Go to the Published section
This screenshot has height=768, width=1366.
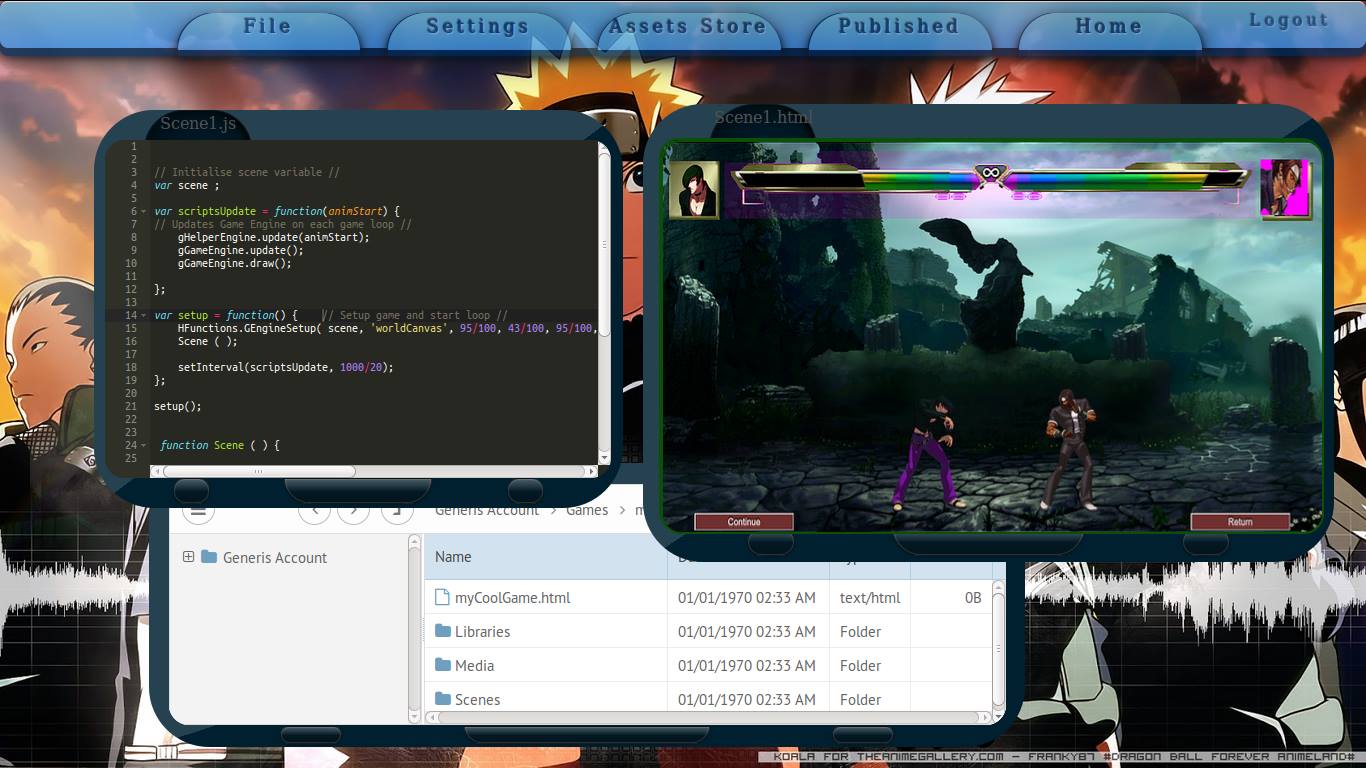[x=898, y=29]
